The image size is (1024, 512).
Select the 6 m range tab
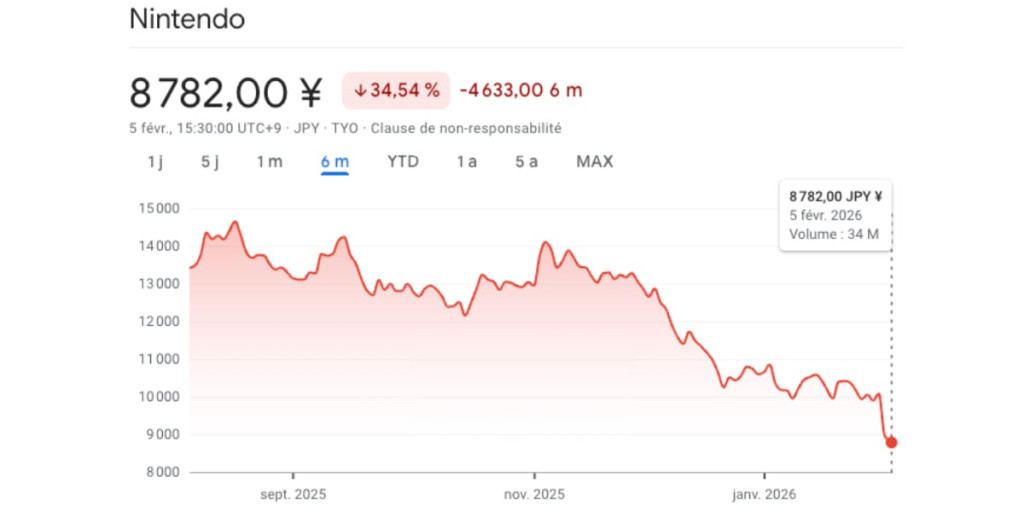coord(334,162)
